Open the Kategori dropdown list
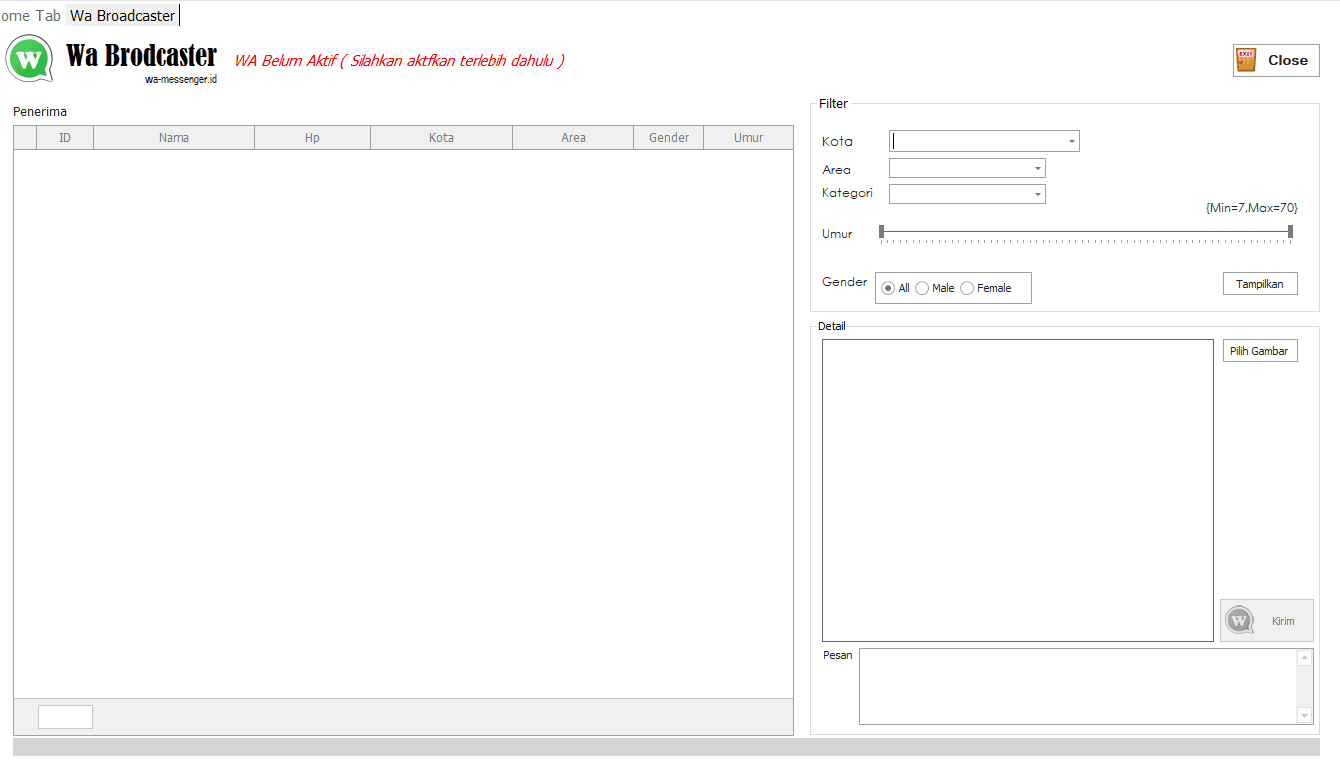Image resolution: width=1340 pixels, height=761 pixels. coord(1038,194)
